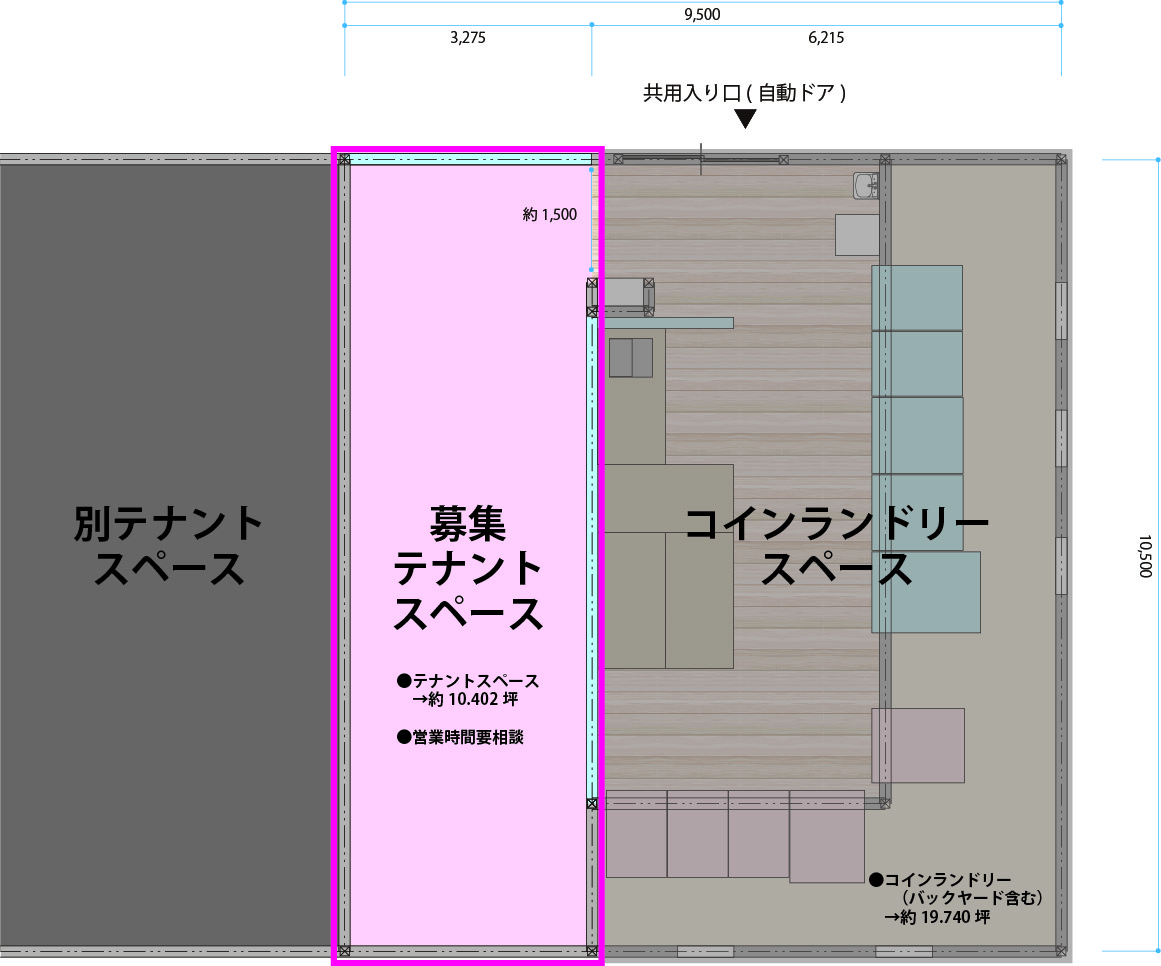Click the 募集テナントスペース heading
The height and width of the screenshot is (966, 1161).
click(468, 568)
